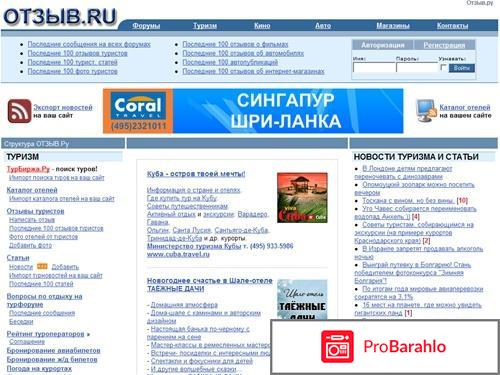Open the Авто menu item
The height and width of the screenshot is (375, 500).
pos(323,26)
